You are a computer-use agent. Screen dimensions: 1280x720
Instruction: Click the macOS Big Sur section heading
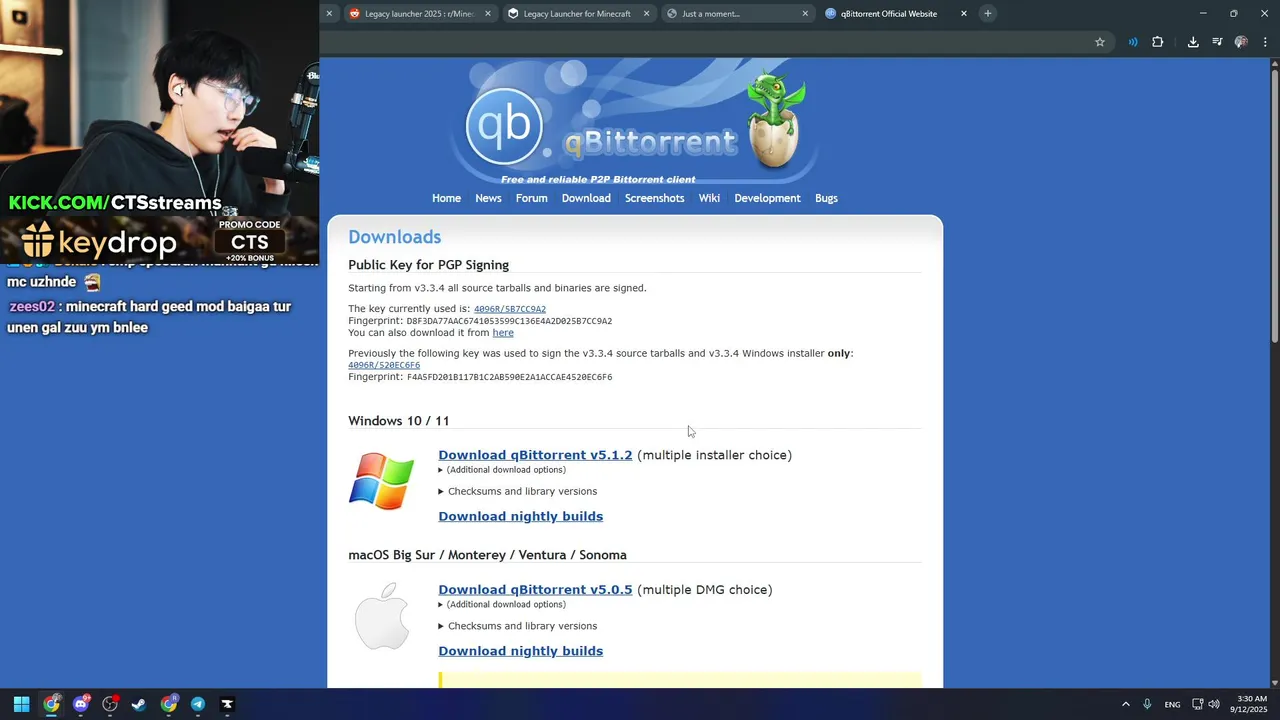pyautogui.click(x=487, y=555)
